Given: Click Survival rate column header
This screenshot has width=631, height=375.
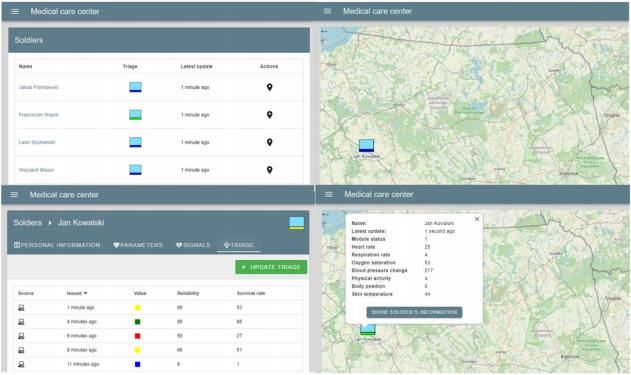Looking at the screenshot, I should [251, 293].
